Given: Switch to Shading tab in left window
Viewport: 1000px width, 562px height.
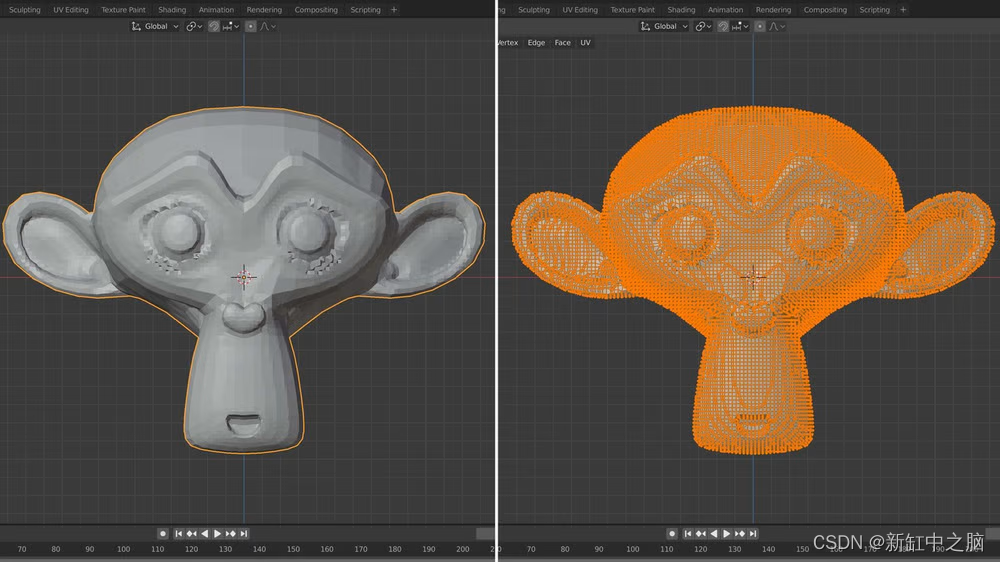Looking at the screenshot, I should tap(172, 10).
